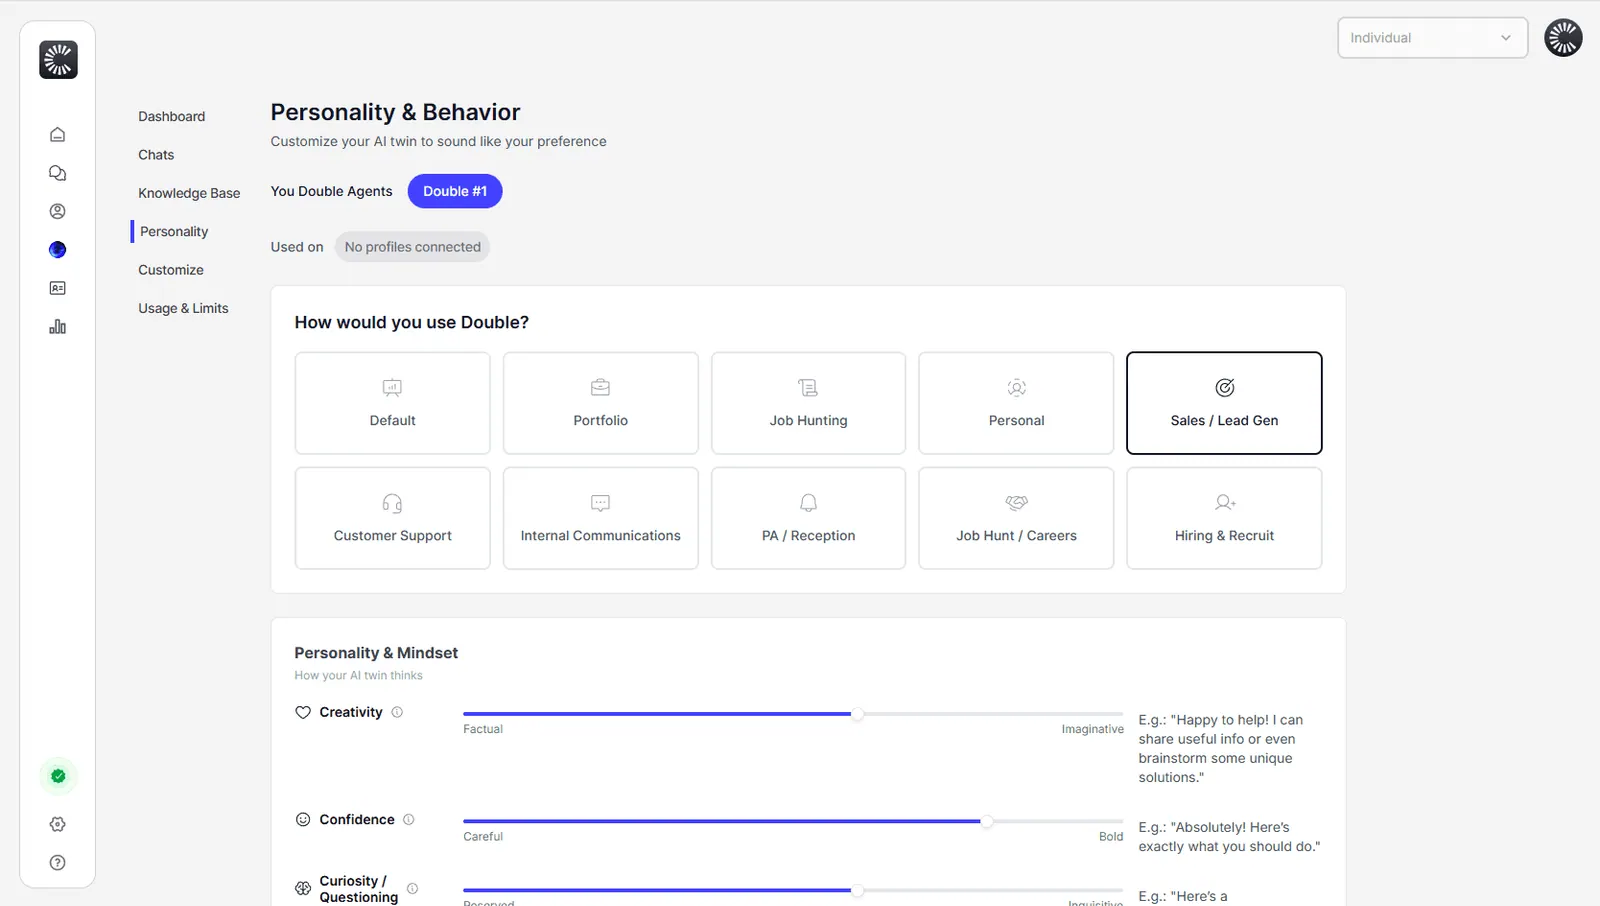Open Customize menu item
The height and width of the screenshot is (906, 1600).
(x=171, y=270)
